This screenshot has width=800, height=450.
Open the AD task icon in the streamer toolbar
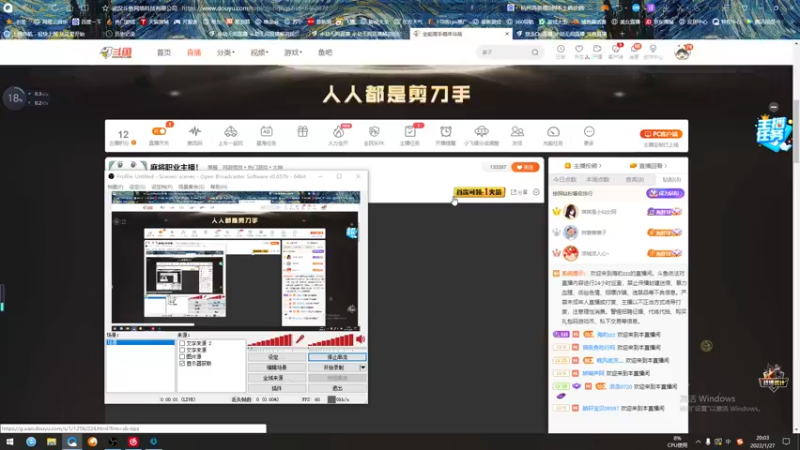point(266,132)
